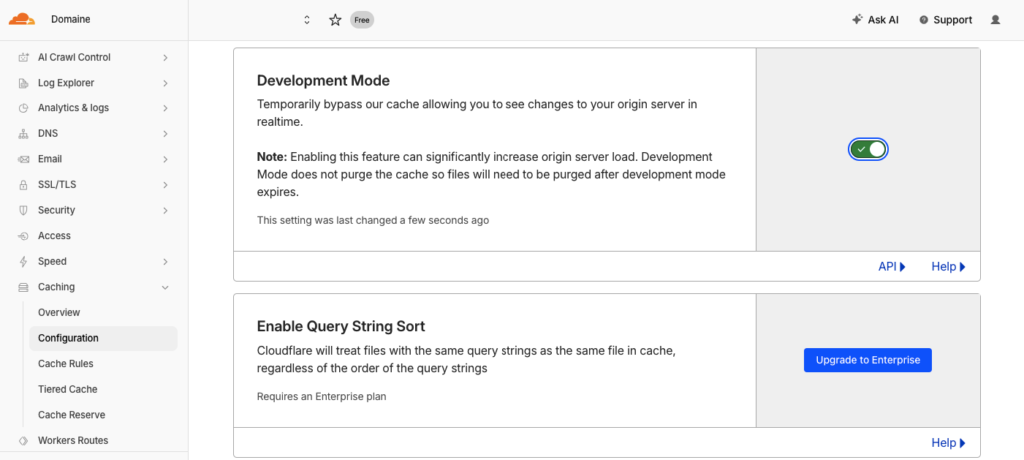Click the Ask AI text label

883,20
